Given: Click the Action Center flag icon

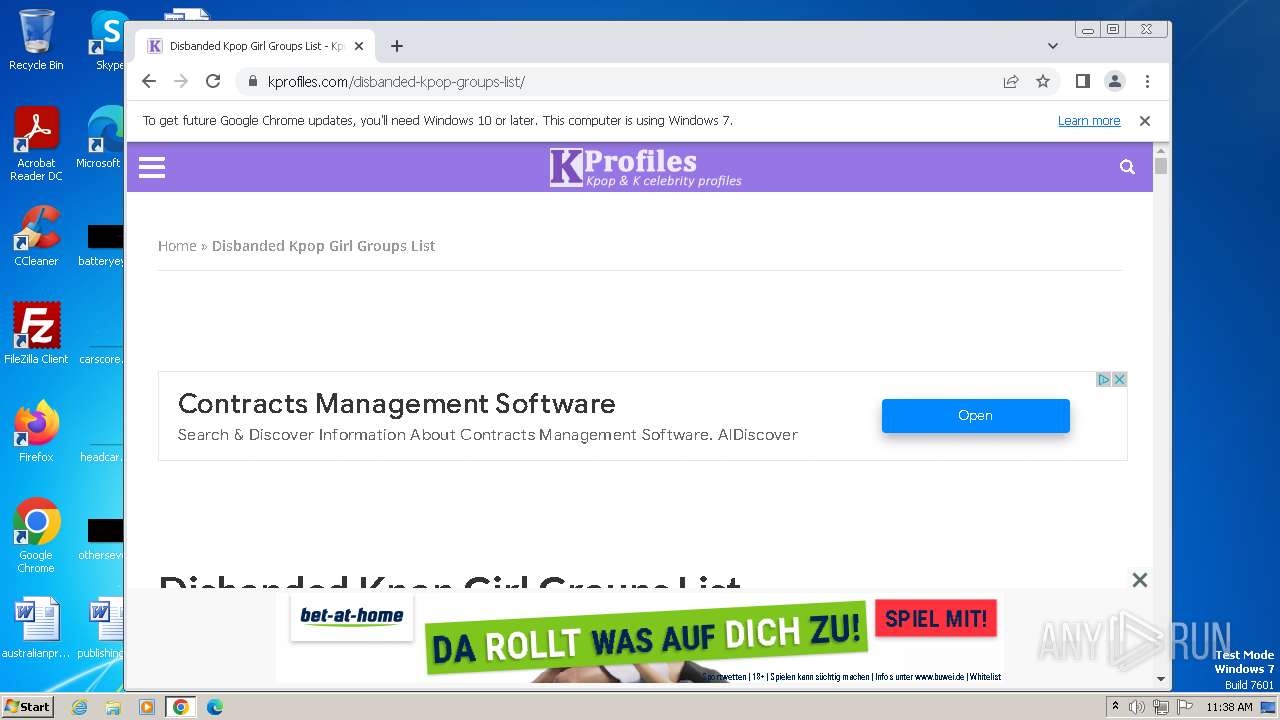Looking at the screenshot, I should click(x=1185, y=707).
